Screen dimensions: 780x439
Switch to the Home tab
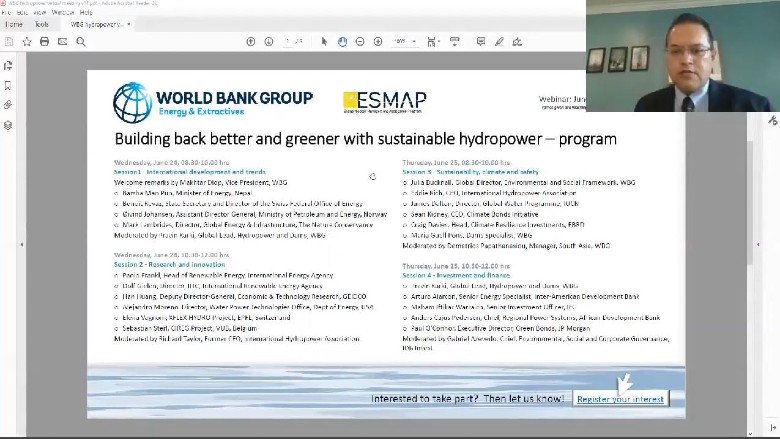pos(14,24)
